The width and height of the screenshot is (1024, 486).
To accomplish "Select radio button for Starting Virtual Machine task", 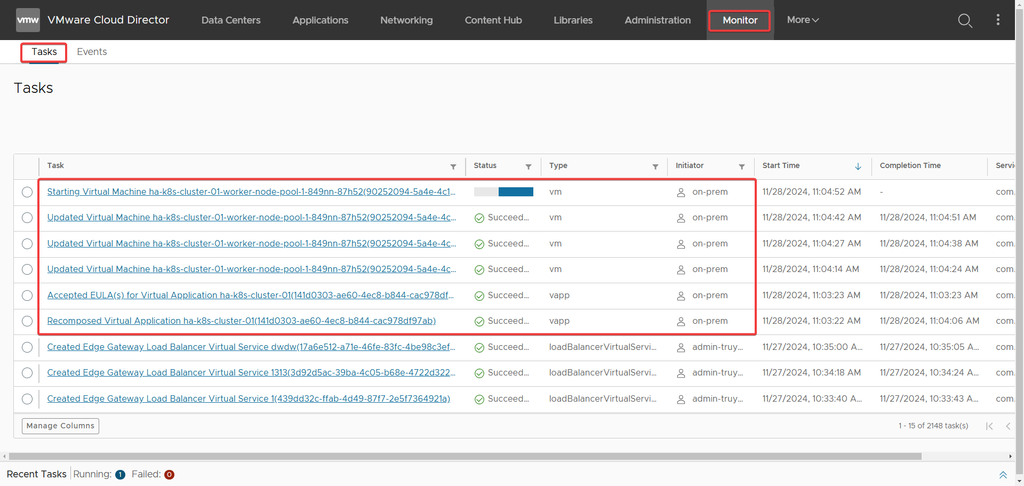I will tap(27, 192).
